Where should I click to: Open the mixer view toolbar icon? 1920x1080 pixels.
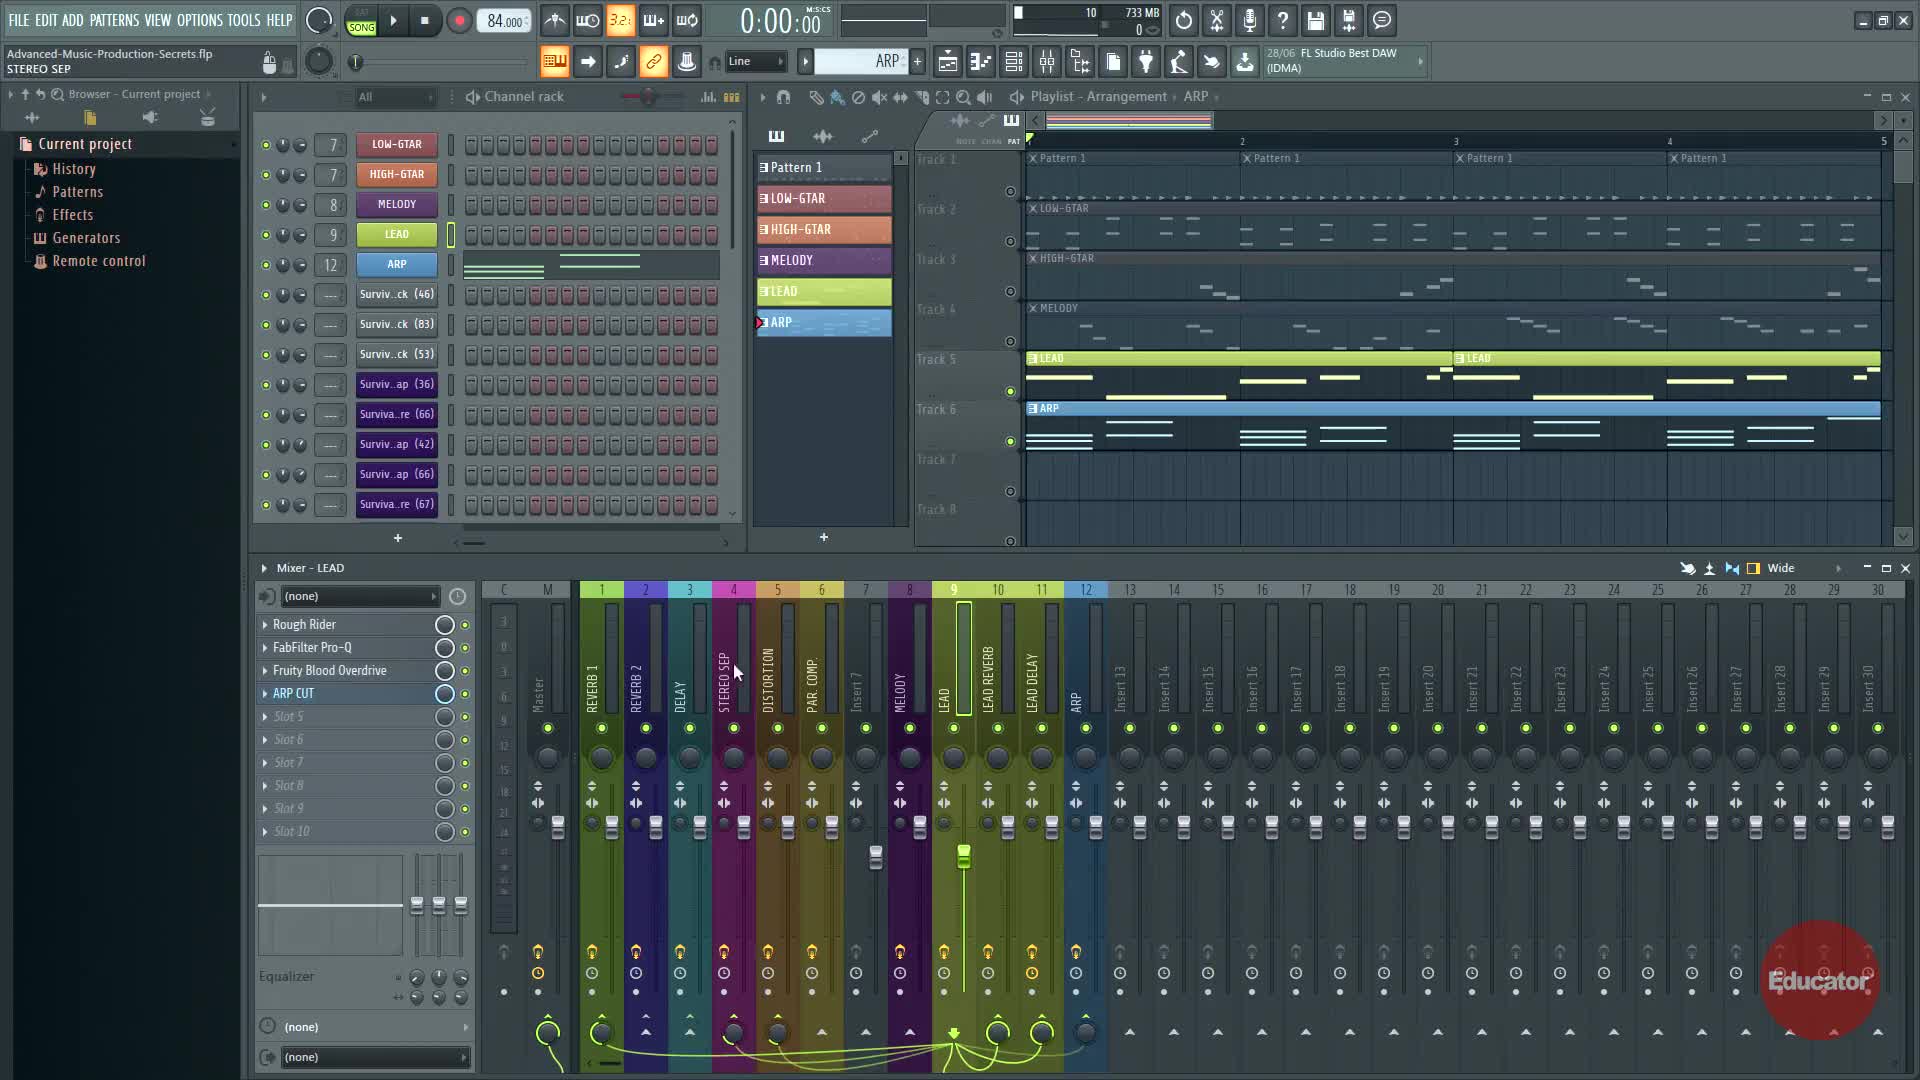[1047, 62]
